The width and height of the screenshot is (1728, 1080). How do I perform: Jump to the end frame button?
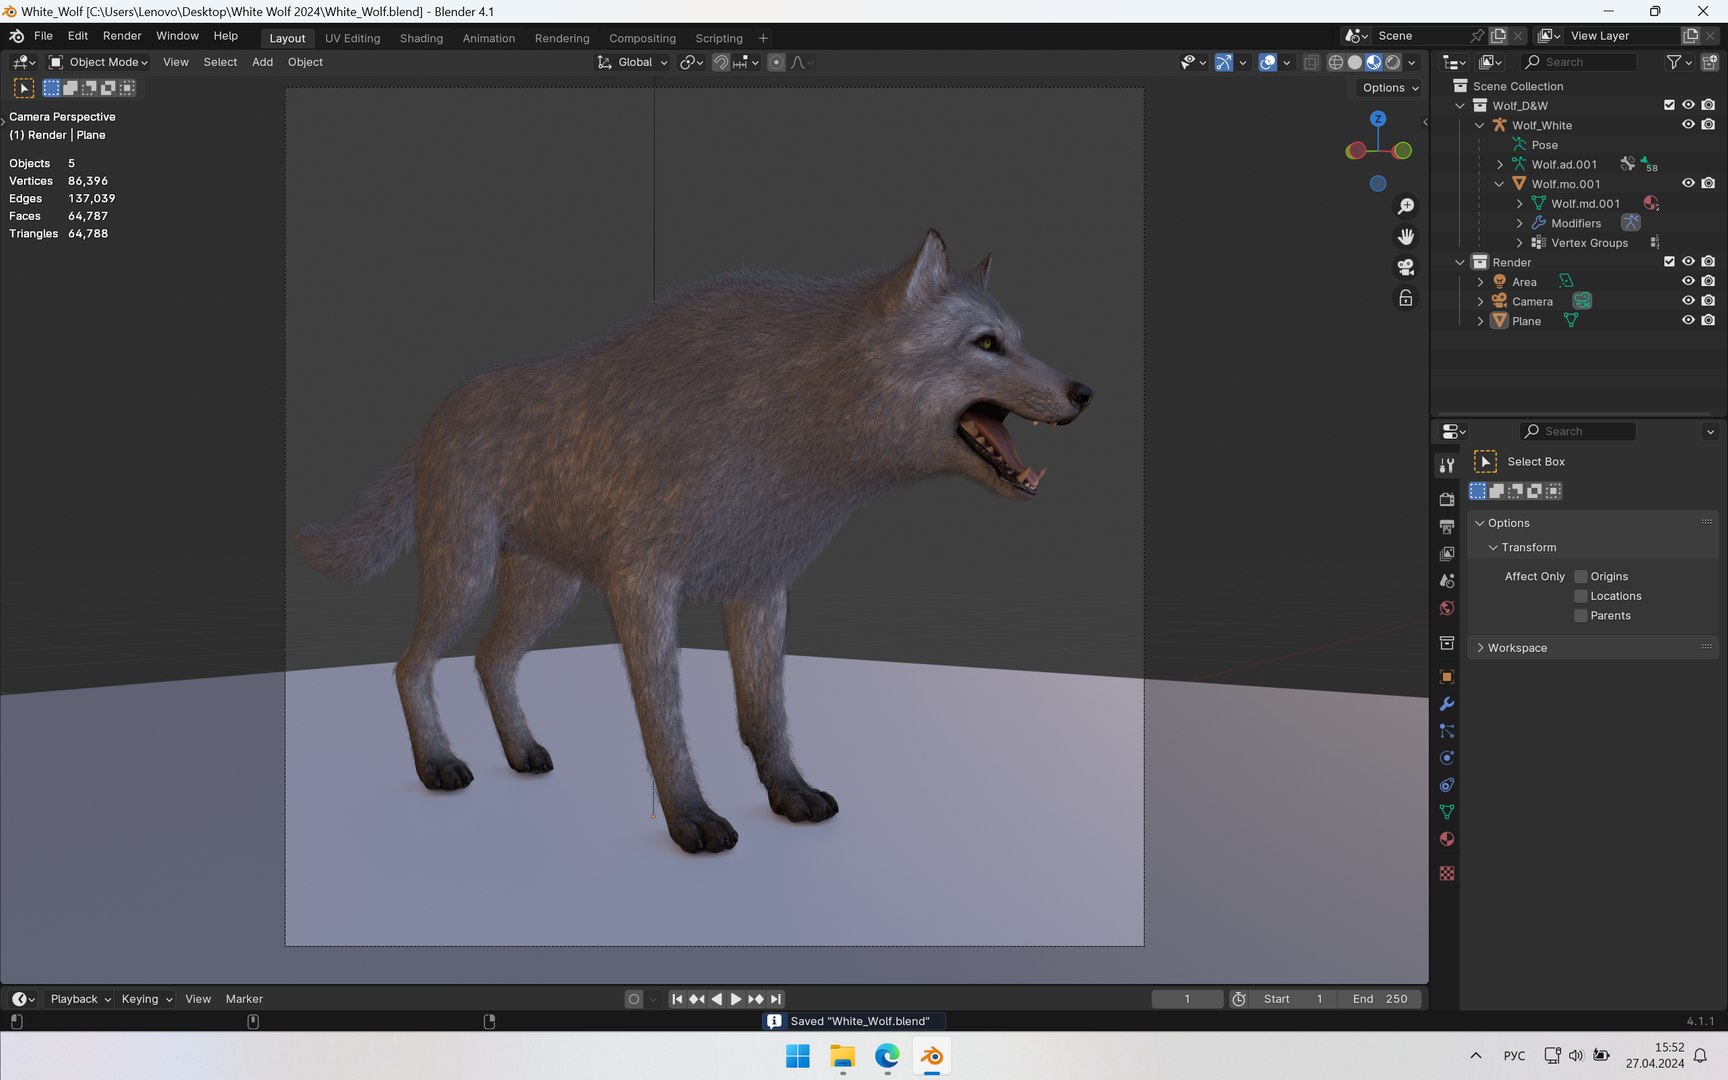pyautogui.click(x=776, y=999)
